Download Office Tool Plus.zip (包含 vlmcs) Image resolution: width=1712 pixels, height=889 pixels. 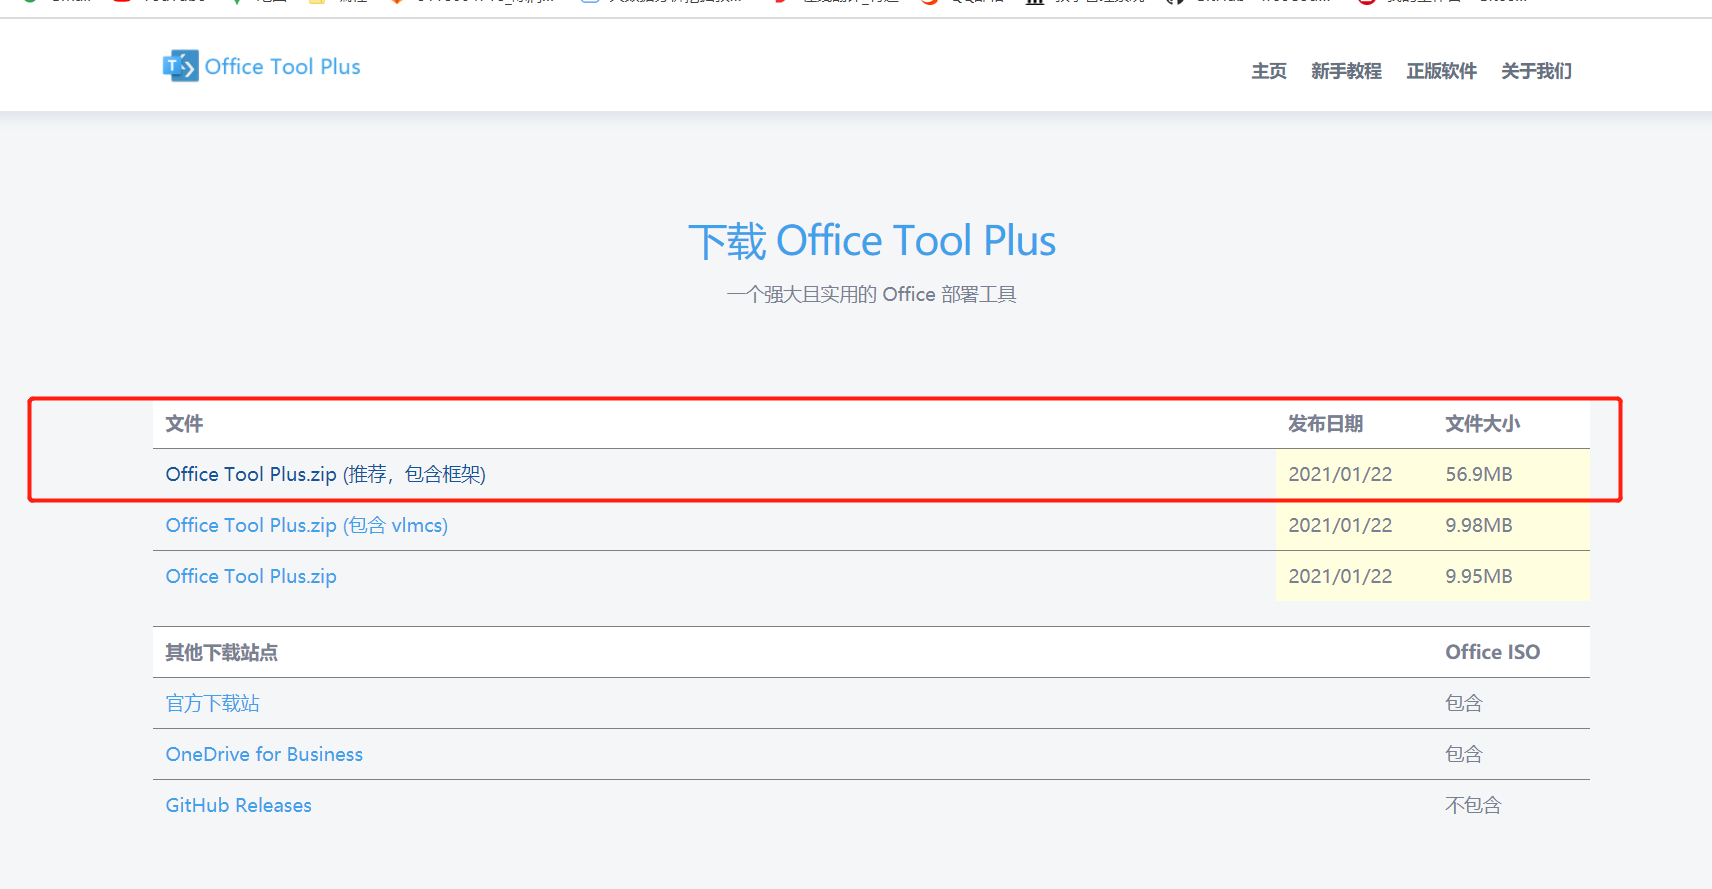[307, 525]
